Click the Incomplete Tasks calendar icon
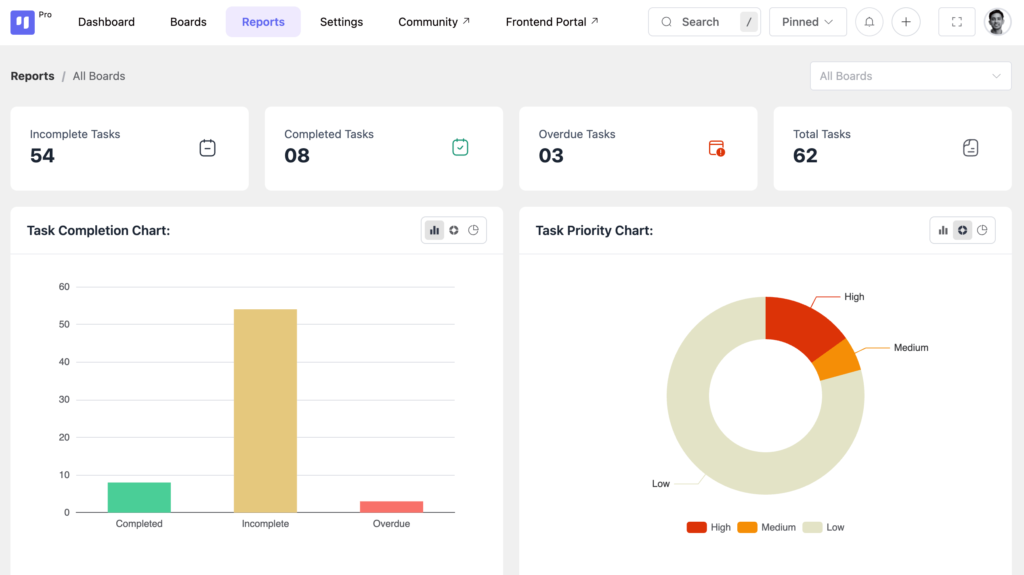This screenshot has width=1024, height=575. tap(208, 148)
